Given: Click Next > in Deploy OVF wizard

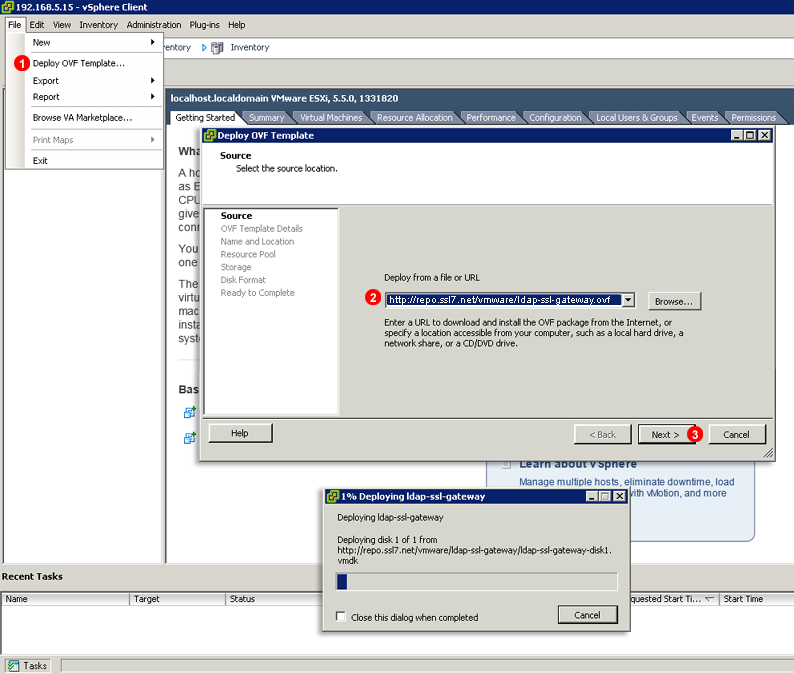Looking at the screenshot, I should [x=665, y=434].
